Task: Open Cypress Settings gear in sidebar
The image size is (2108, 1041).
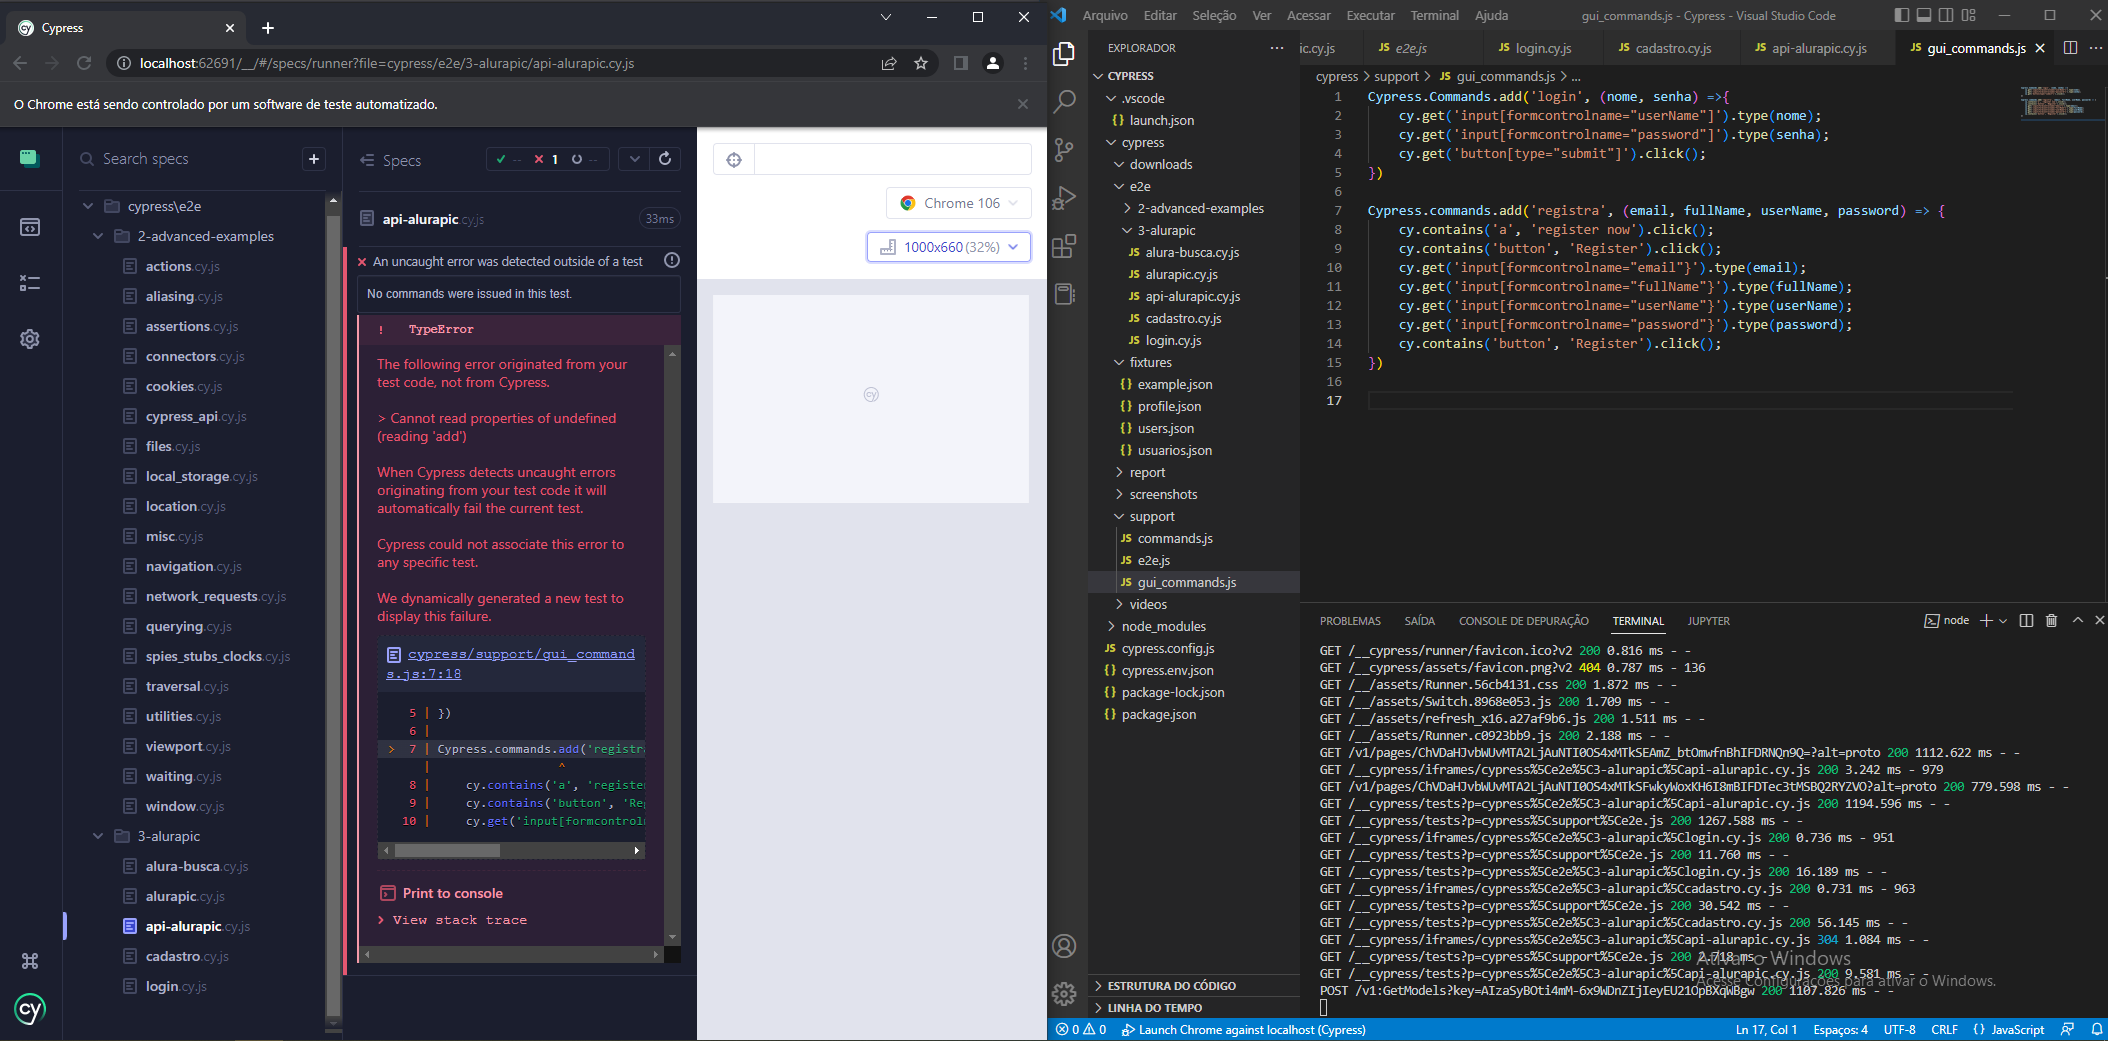Action: 30,339
